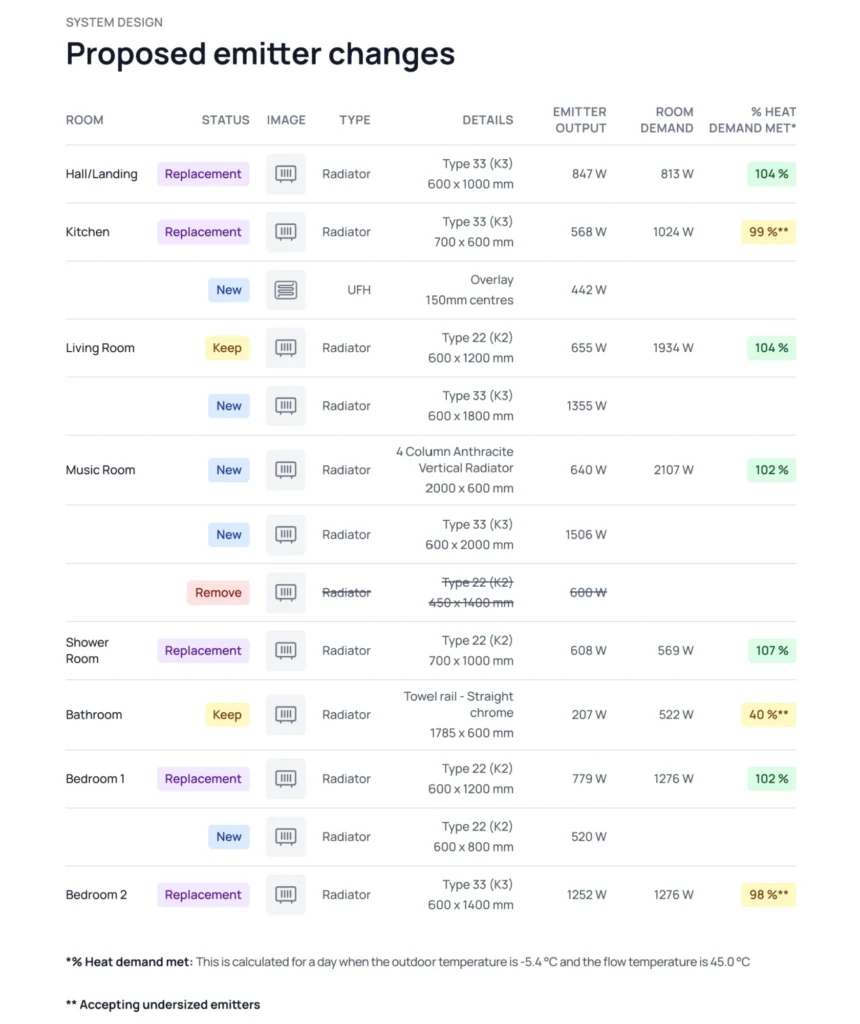
Task: Click the Bathroom towel rail icon
Action: [286, 715]
